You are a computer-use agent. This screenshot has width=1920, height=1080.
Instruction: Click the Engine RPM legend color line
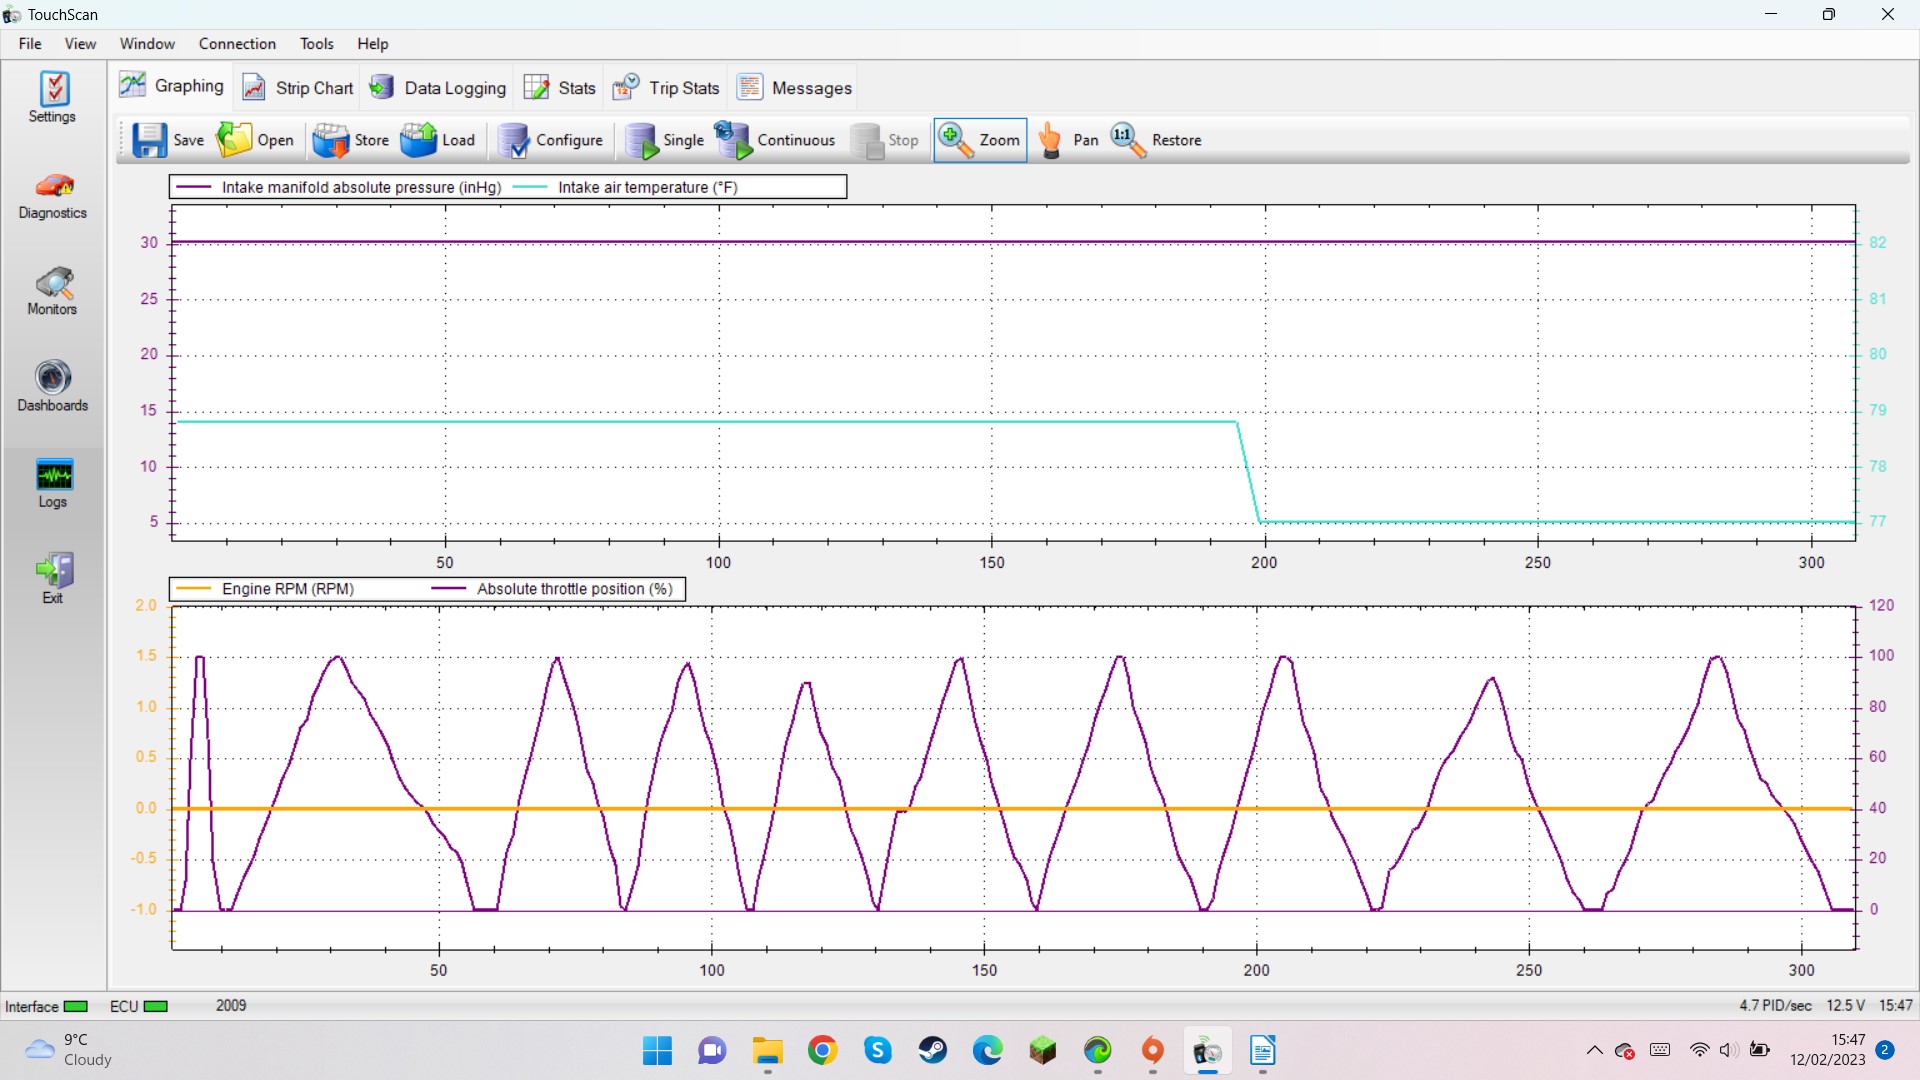(193, 589)
